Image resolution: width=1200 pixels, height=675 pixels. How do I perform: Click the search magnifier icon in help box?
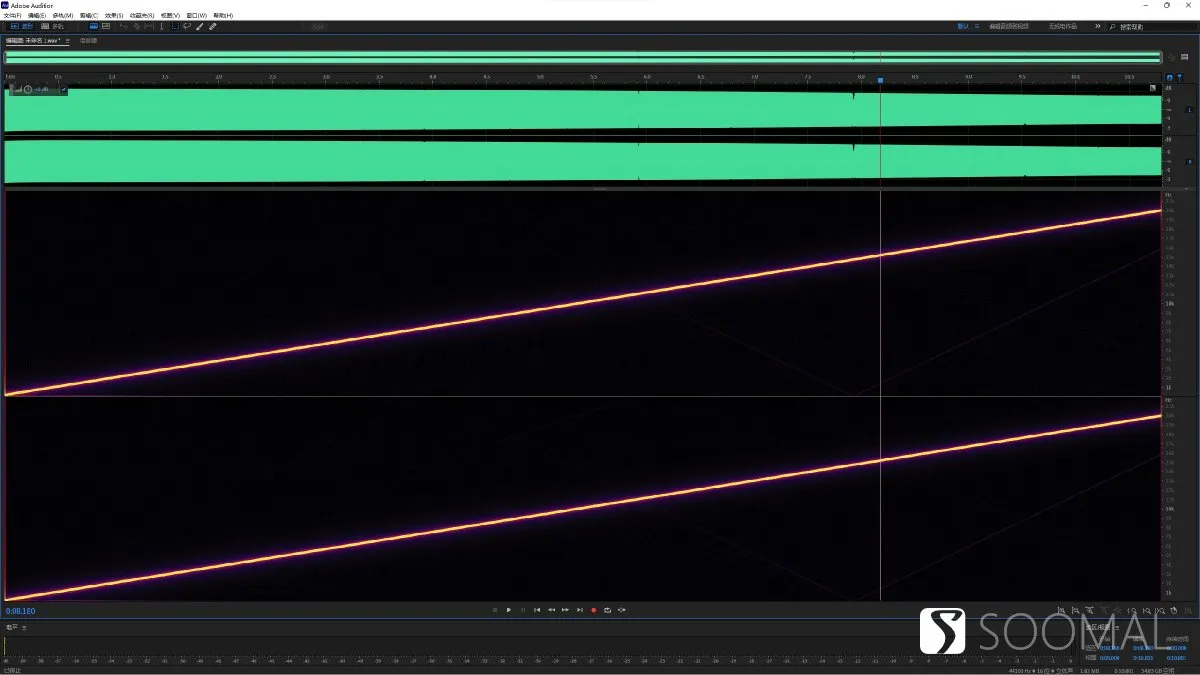pyautogui.click(x=1112, y=26)
